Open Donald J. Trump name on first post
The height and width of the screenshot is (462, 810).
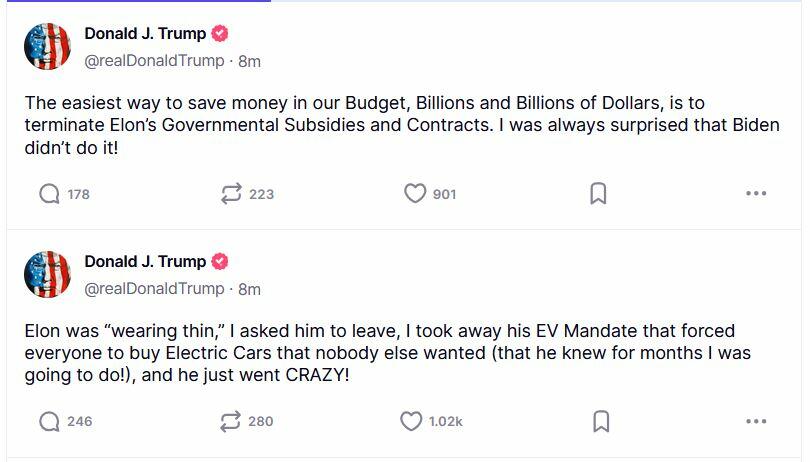pyautogui.click(x=145, y=34)
